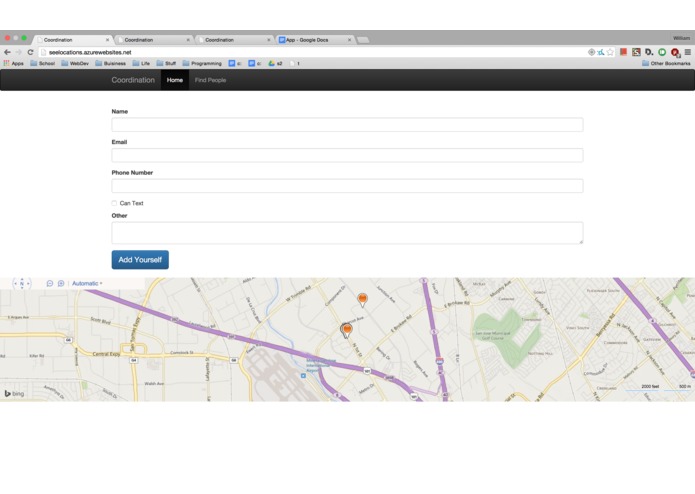695x494 pixels.
Task: Open the Automatic map style dropdown
Action: pyautogui.click(x=87, y=284)
